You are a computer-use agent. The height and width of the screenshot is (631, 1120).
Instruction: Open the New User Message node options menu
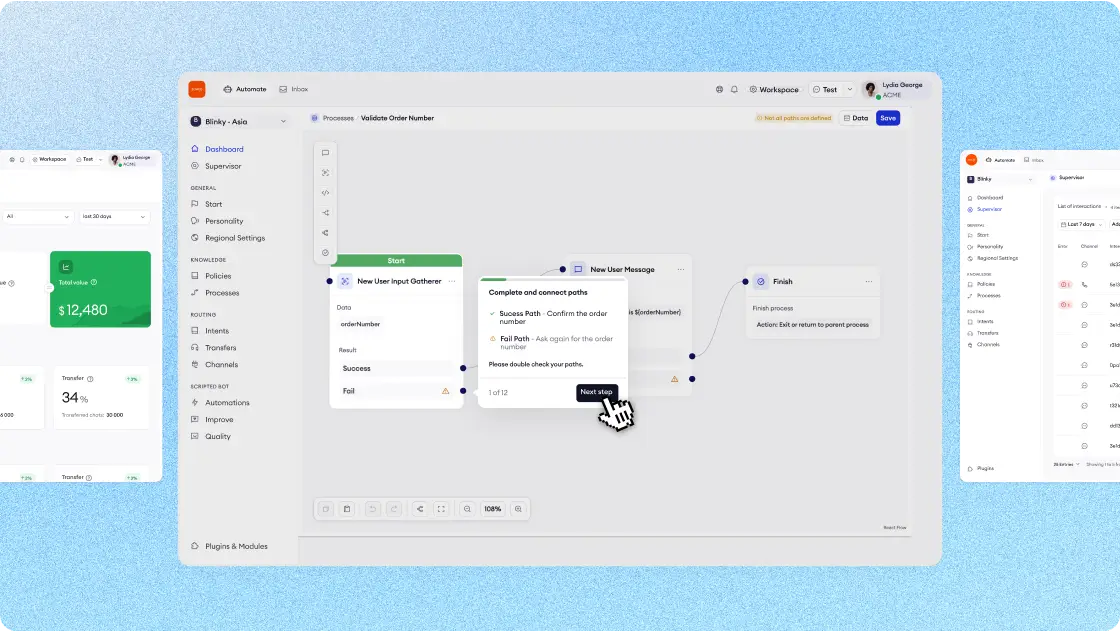coord(681,269)
